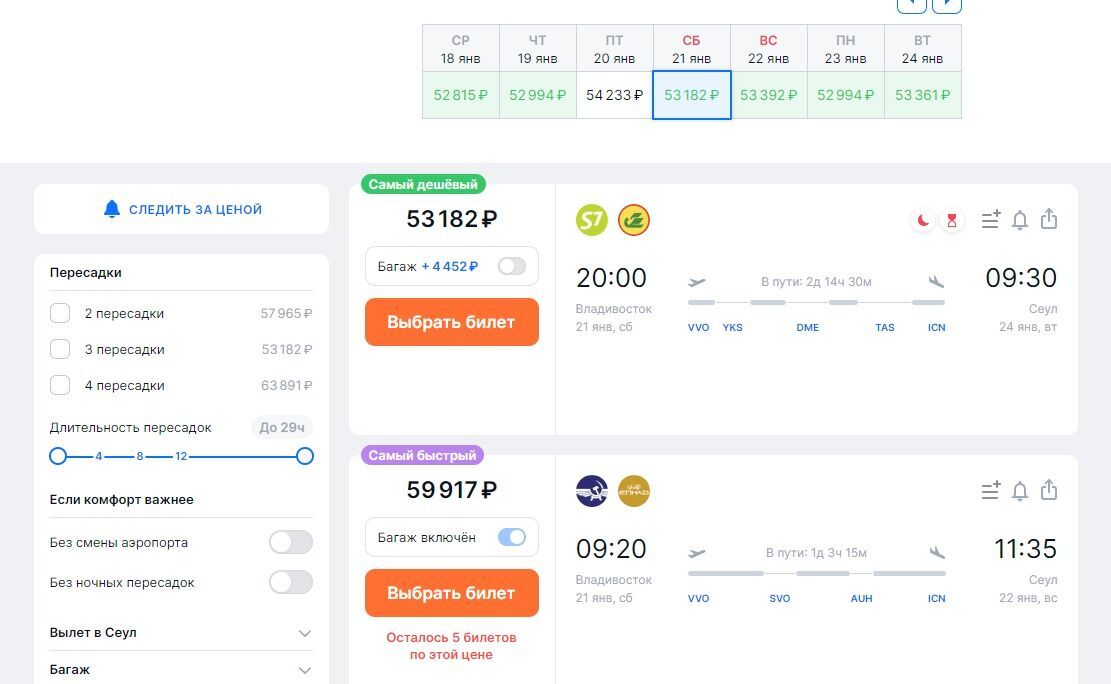Check the "2 пересадки" checkbox
This screenshot has height=684, width=1111.
click(x=60, y=314)
